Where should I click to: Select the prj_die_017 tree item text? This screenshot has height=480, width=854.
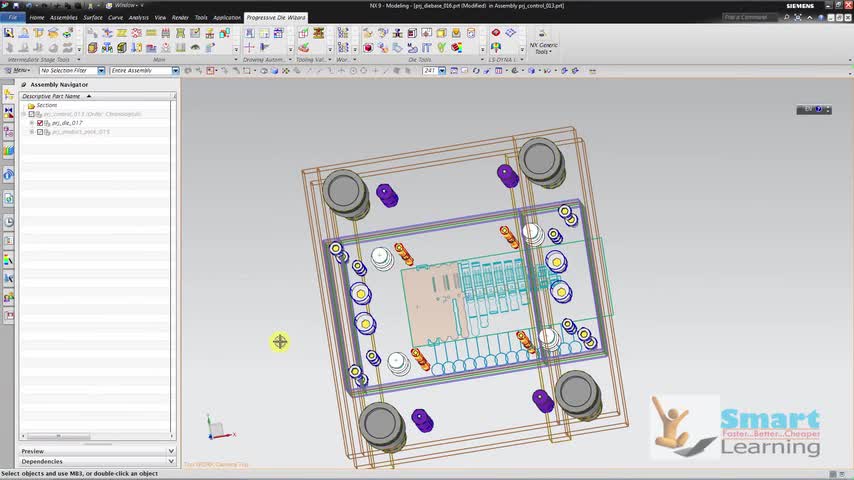[67, 123]
